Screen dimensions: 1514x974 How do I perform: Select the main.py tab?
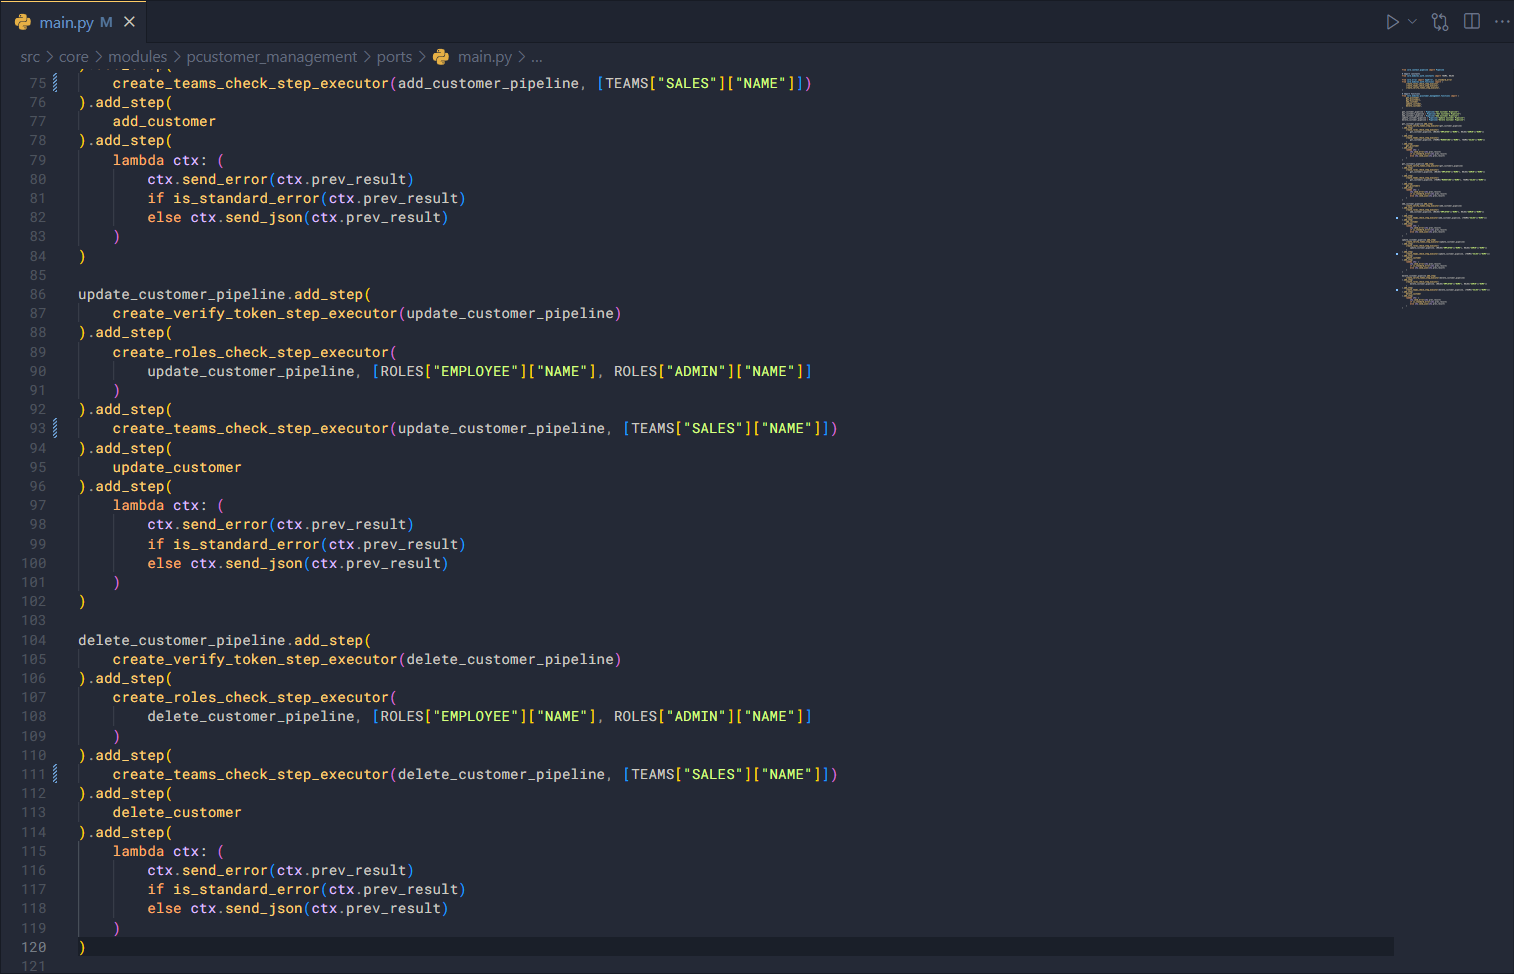pyautogui.click(x=66, y=22)
